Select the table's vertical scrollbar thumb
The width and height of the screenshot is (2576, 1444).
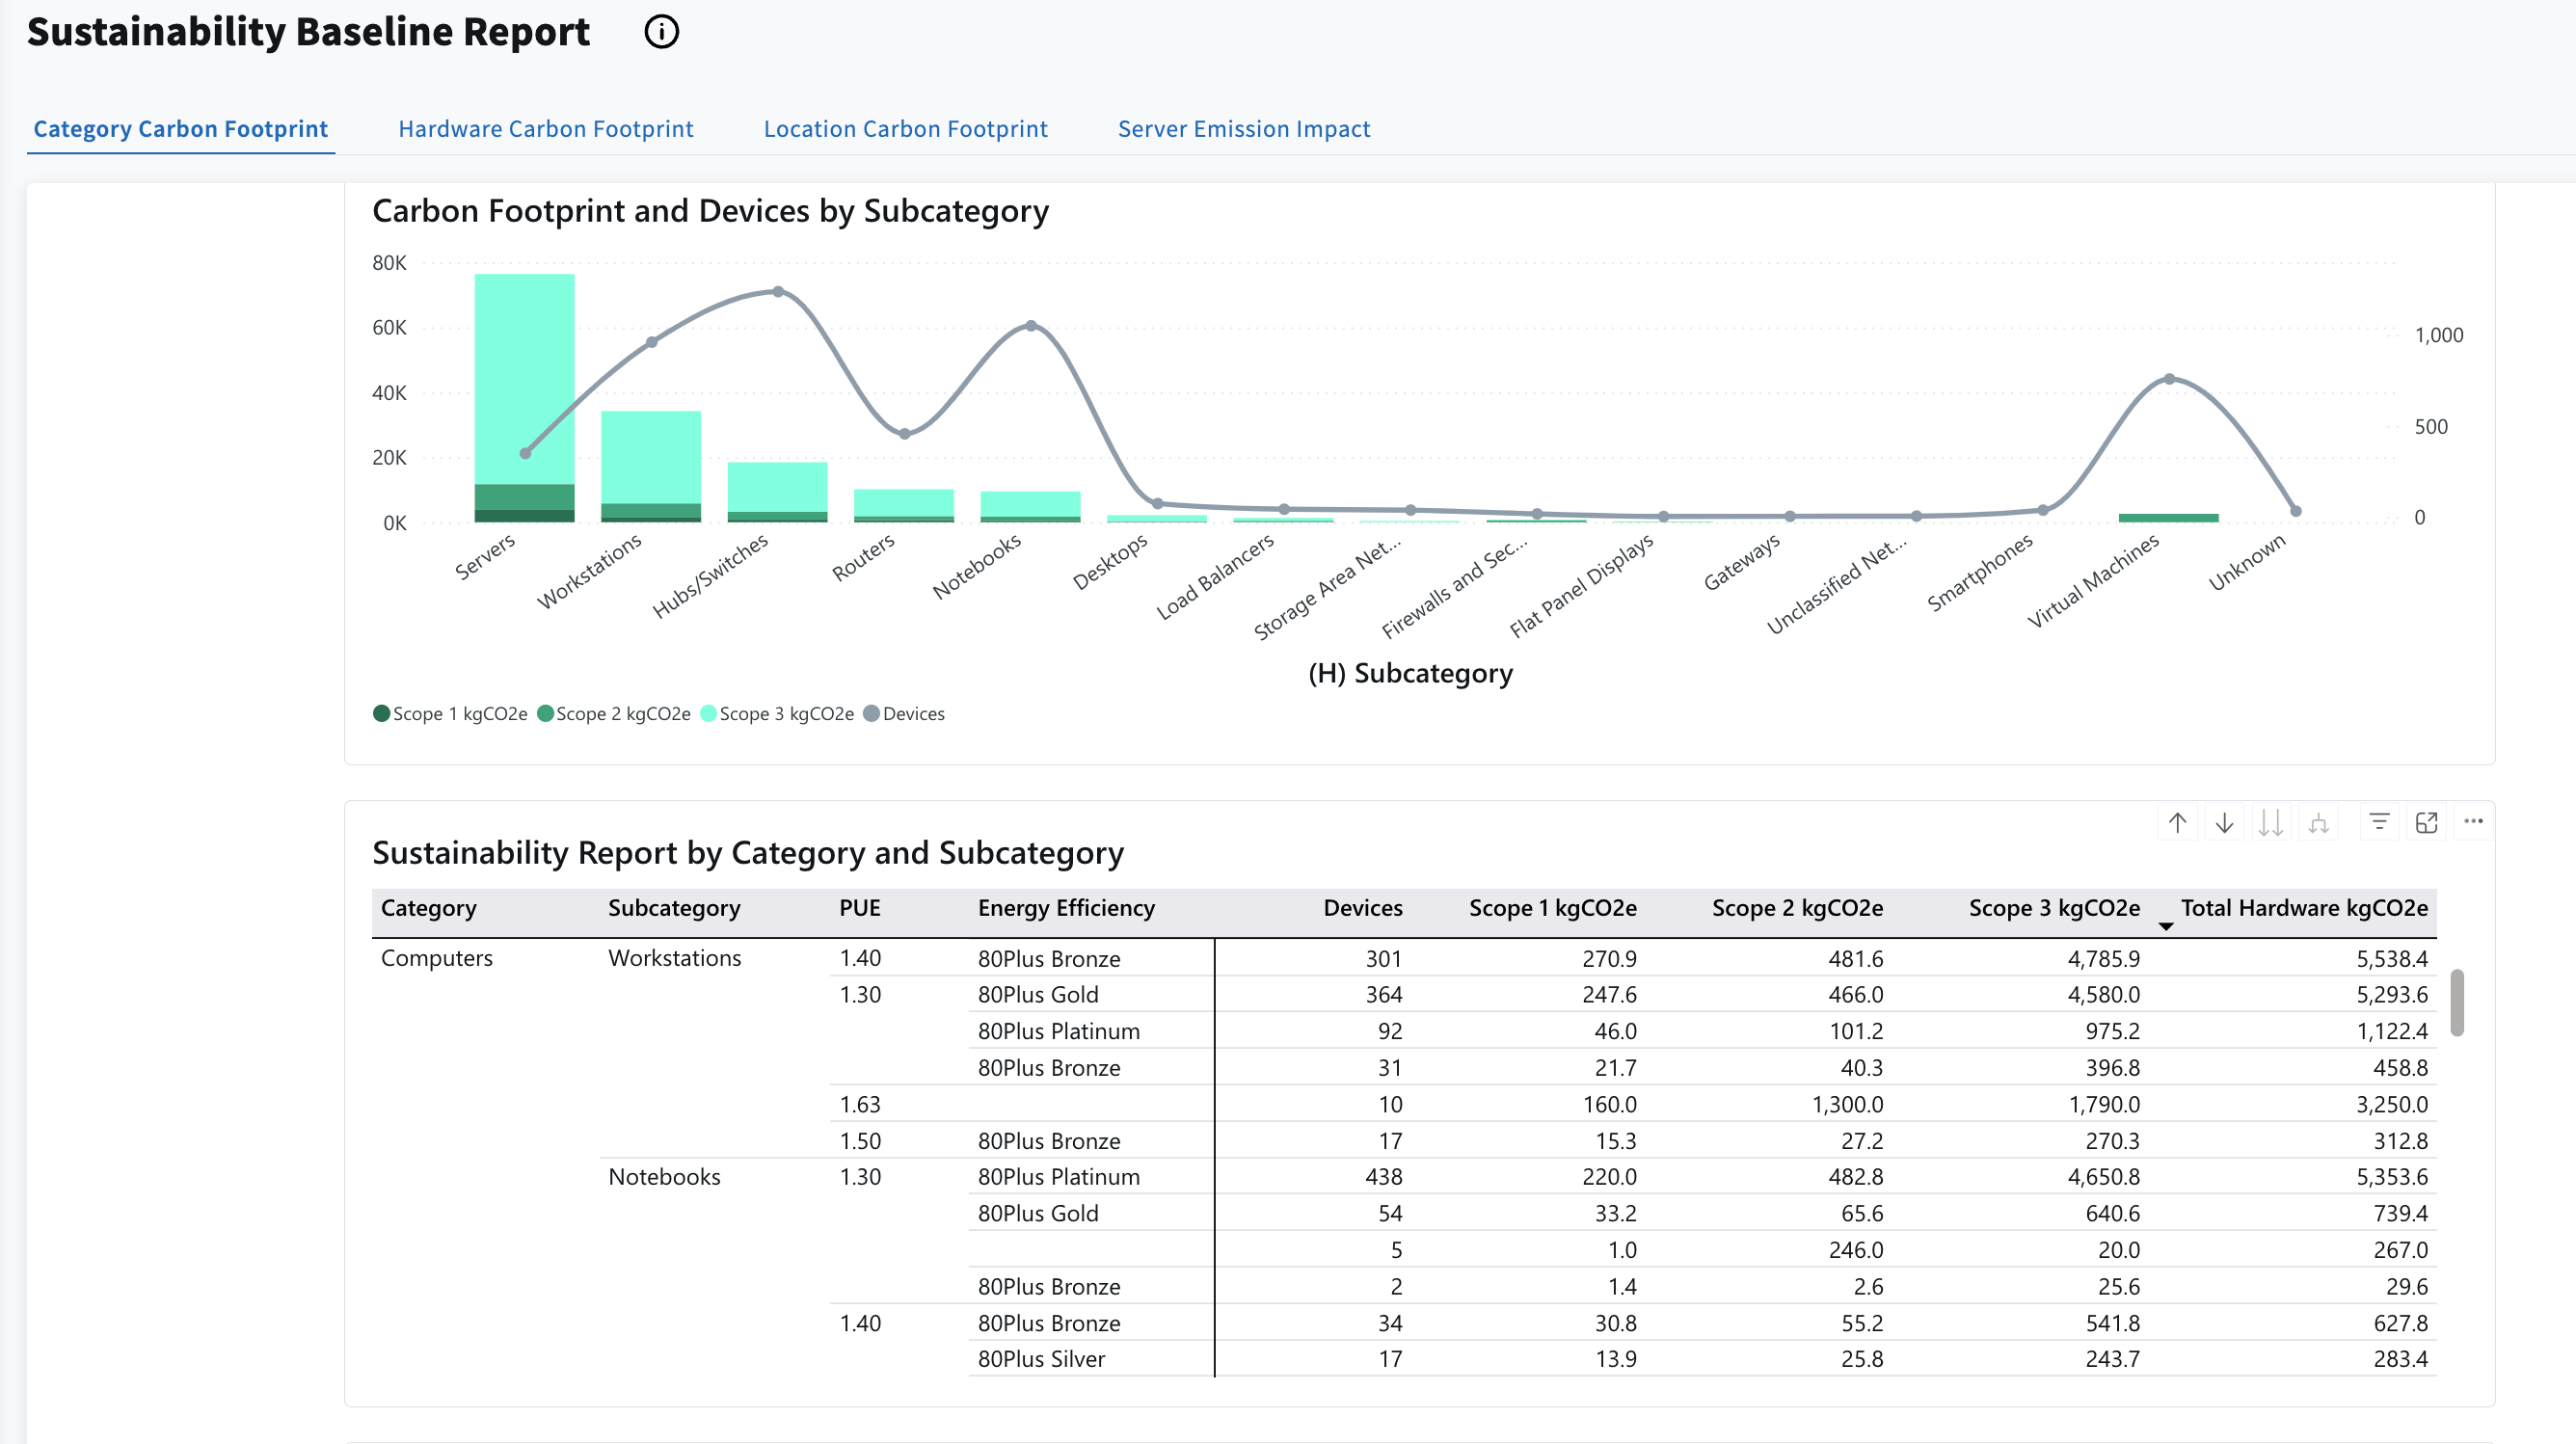2457,1002
